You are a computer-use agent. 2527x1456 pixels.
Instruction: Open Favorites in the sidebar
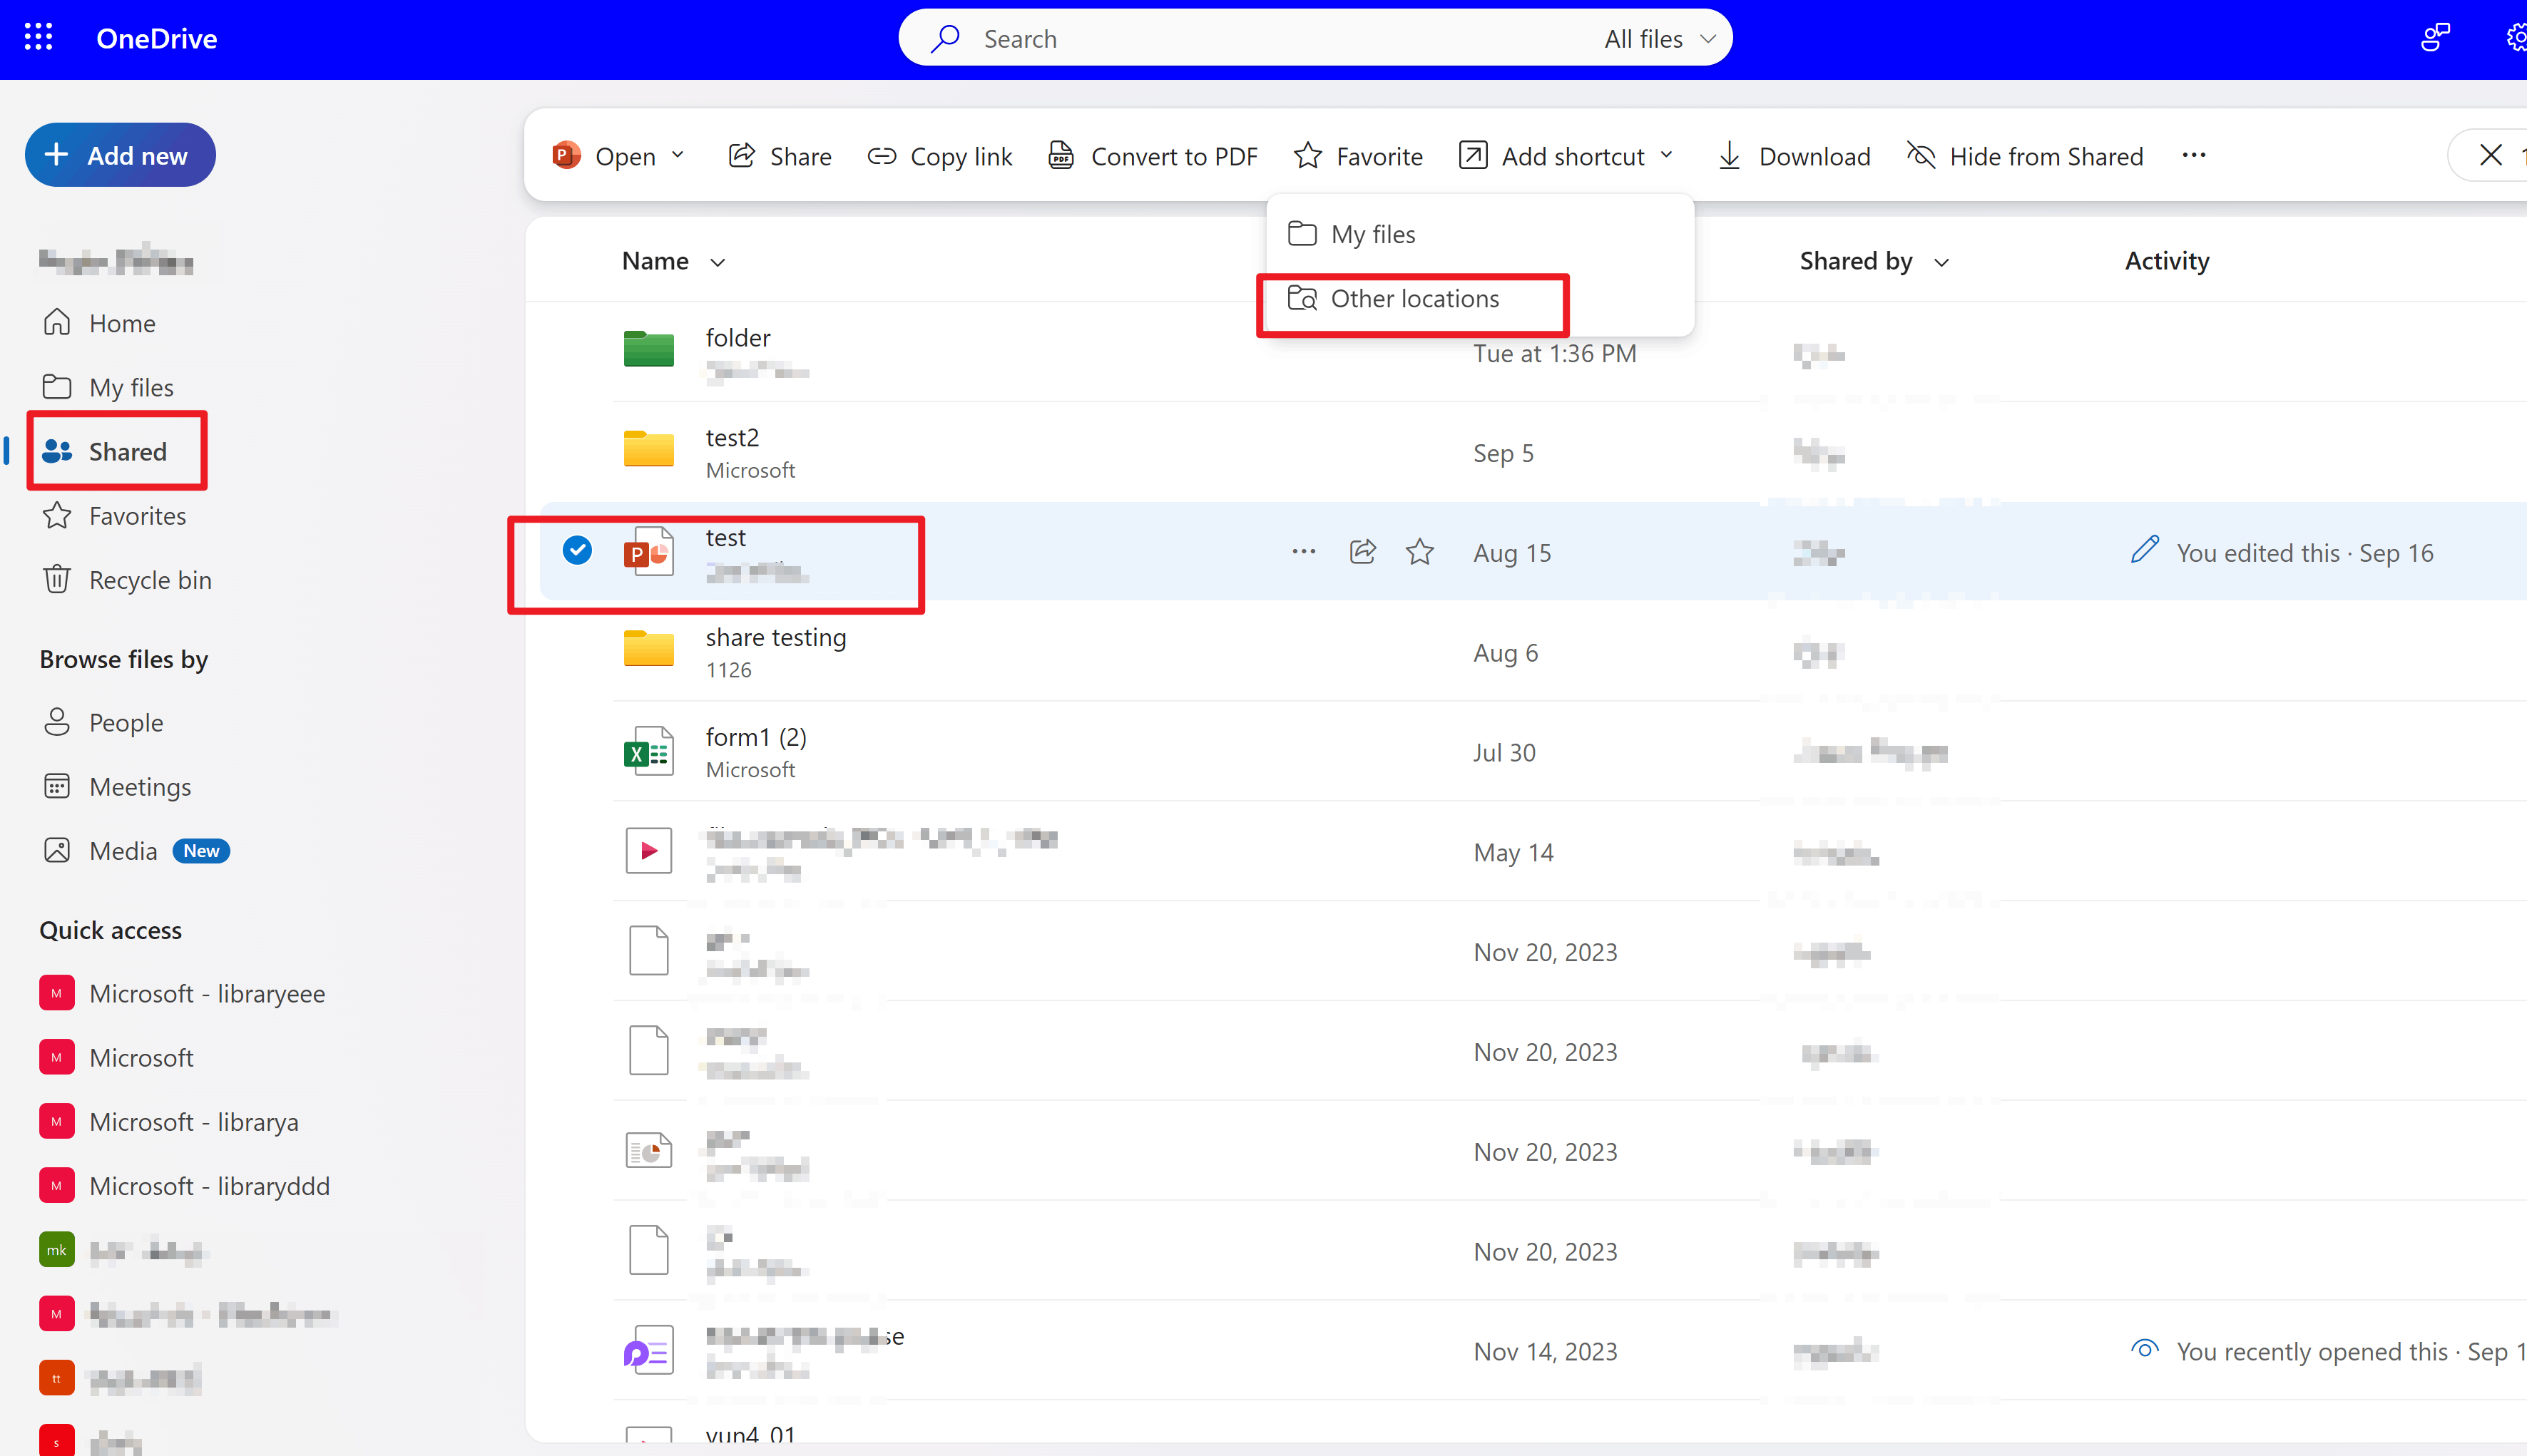(x=114, y=516)
